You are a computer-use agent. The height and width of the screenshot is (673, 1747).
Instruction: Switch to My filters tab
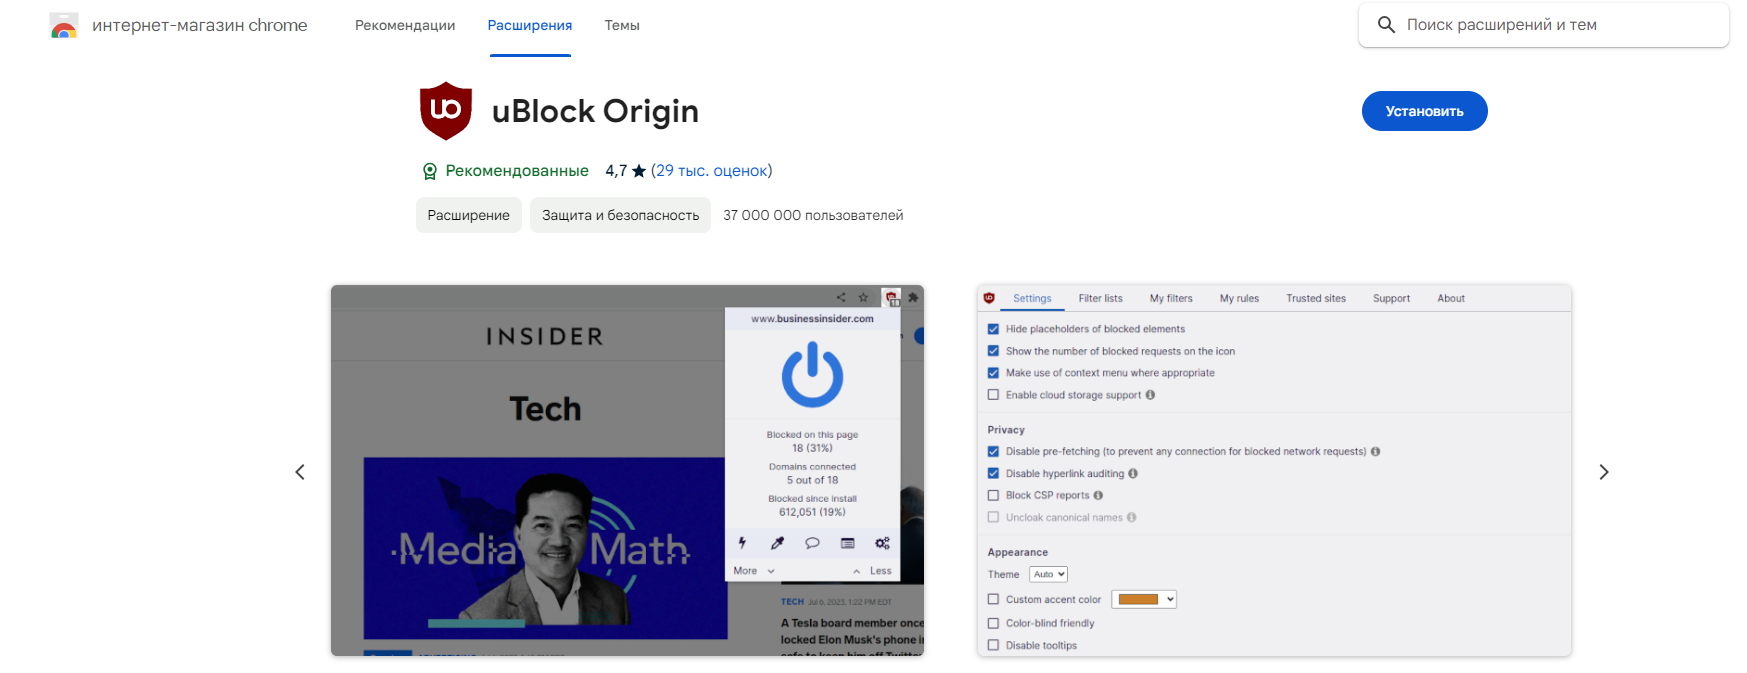(x=1171, y=299)
